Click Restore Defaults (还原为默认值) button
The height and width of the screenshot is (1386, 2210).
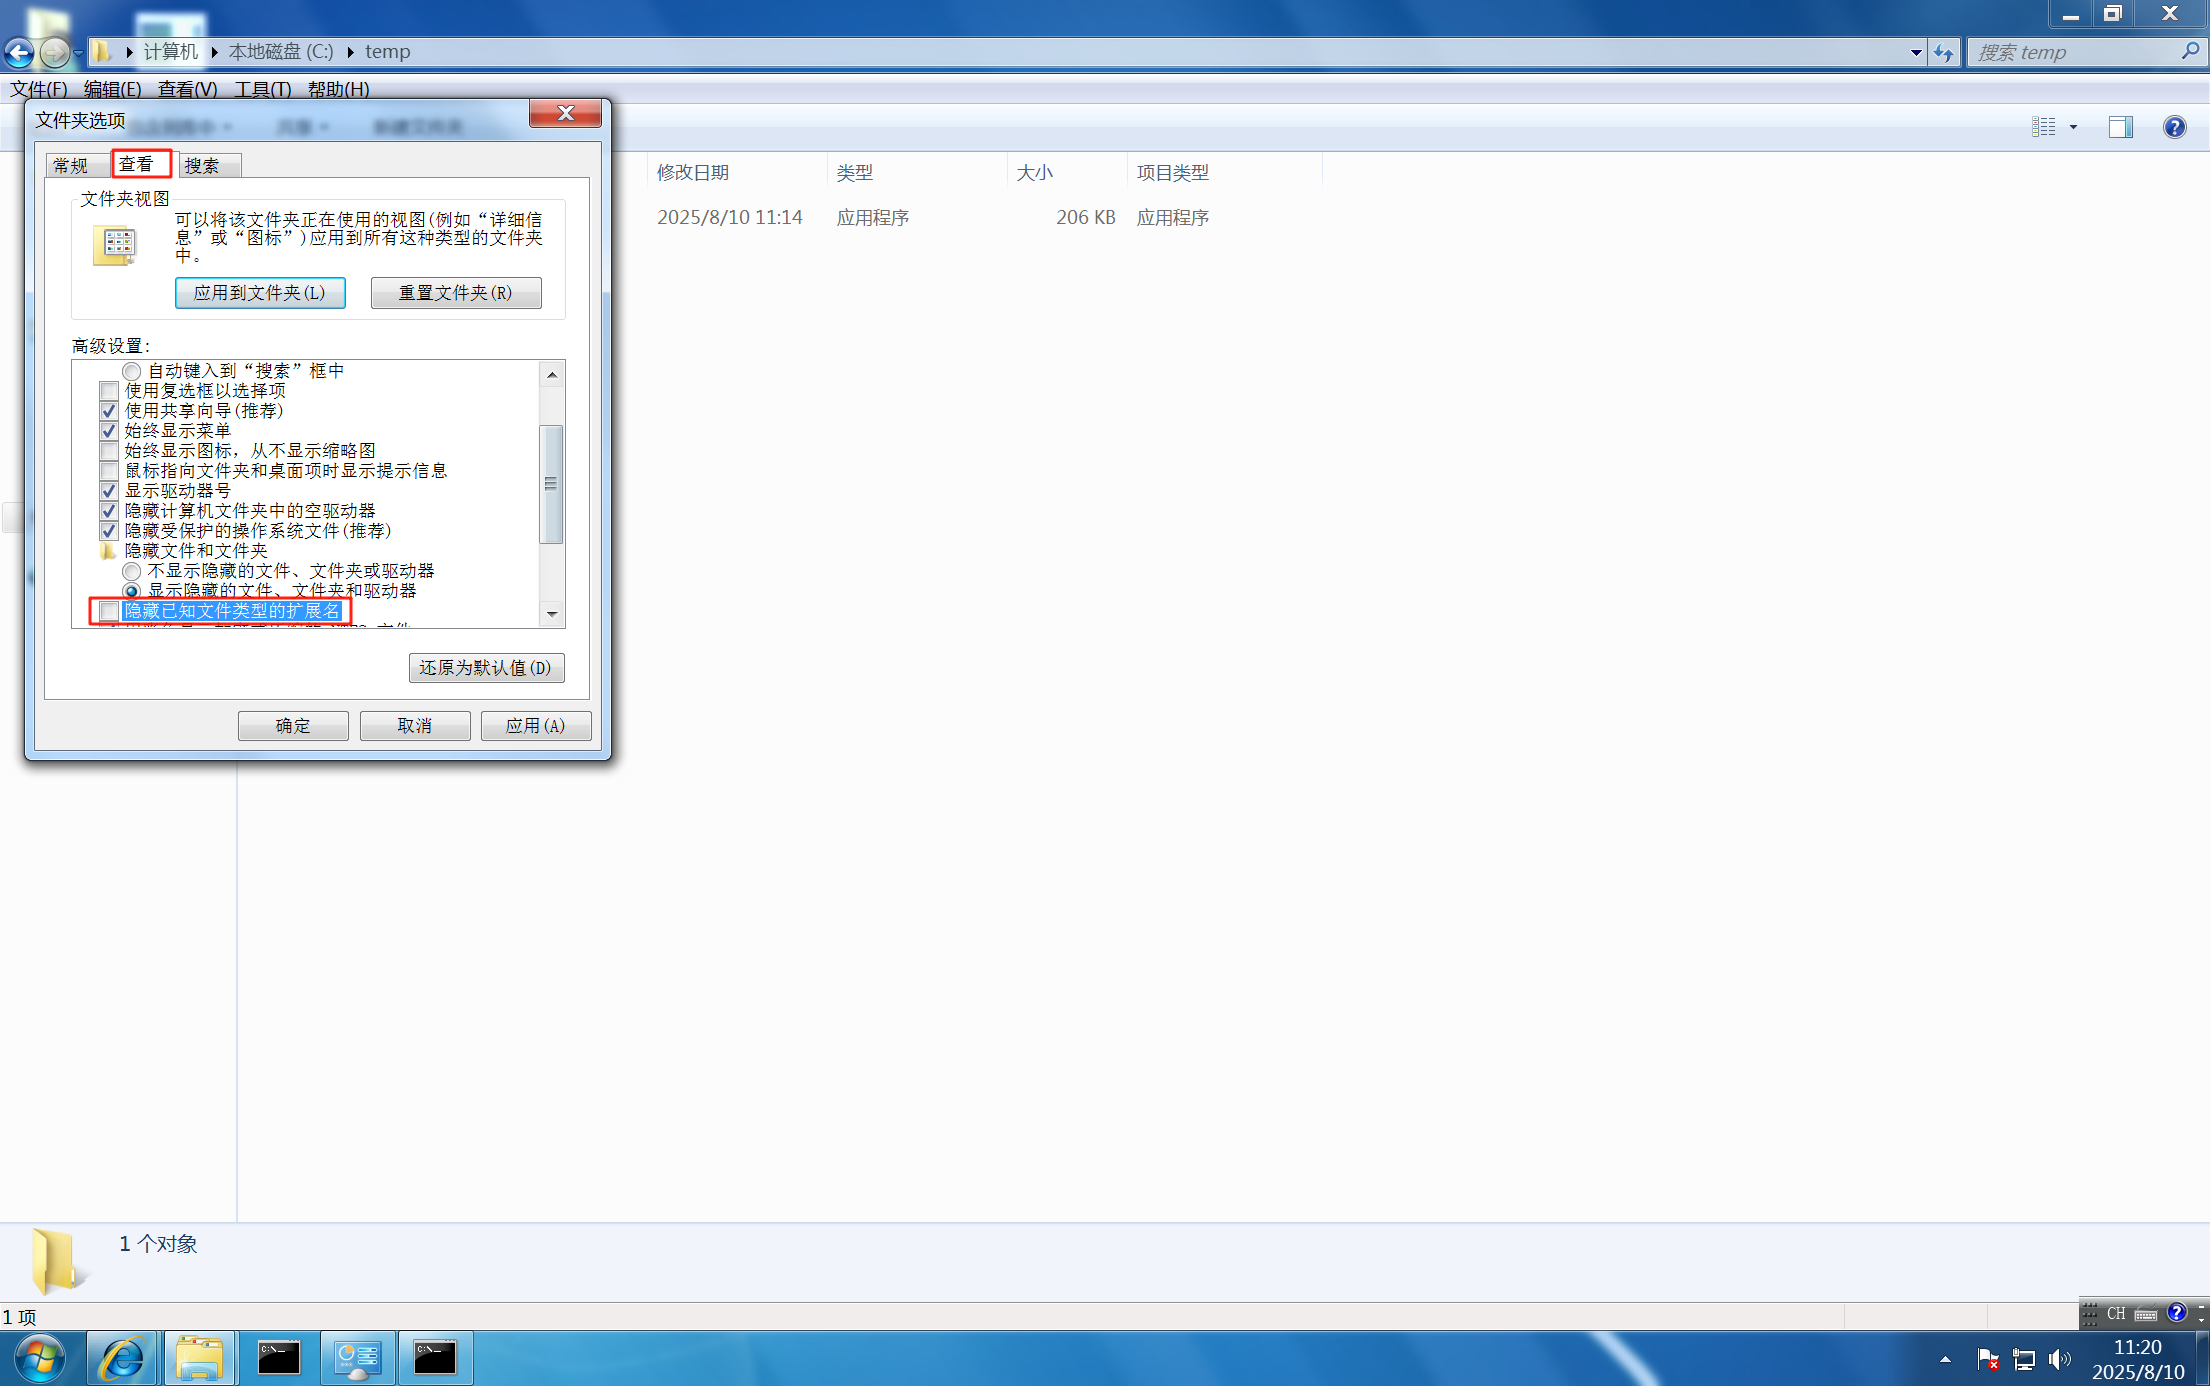pos(486,668)
